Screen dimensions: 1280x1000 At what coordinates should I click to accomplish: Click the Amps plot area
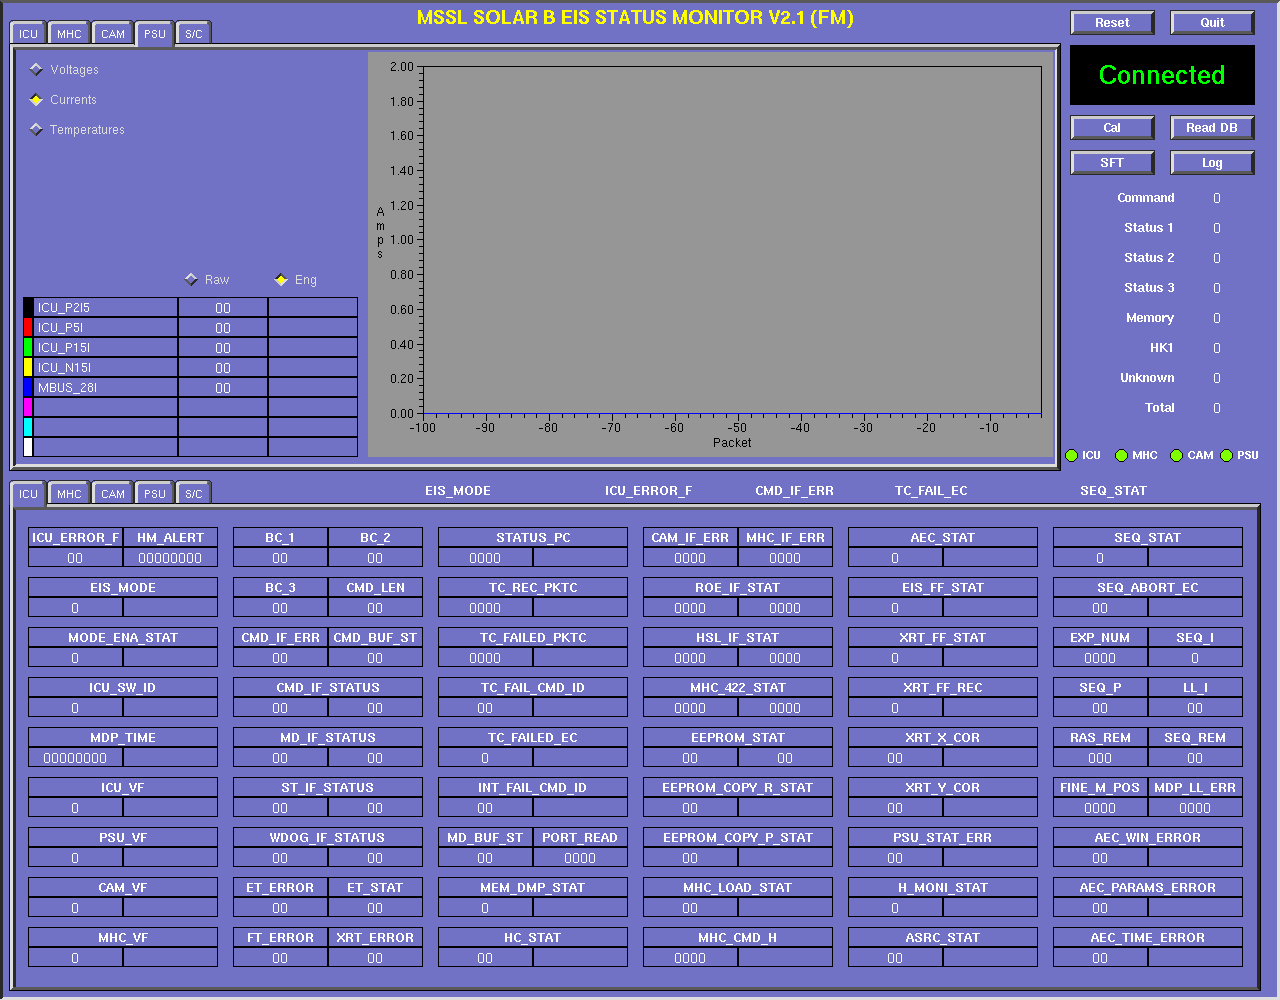tap(732, 240)
